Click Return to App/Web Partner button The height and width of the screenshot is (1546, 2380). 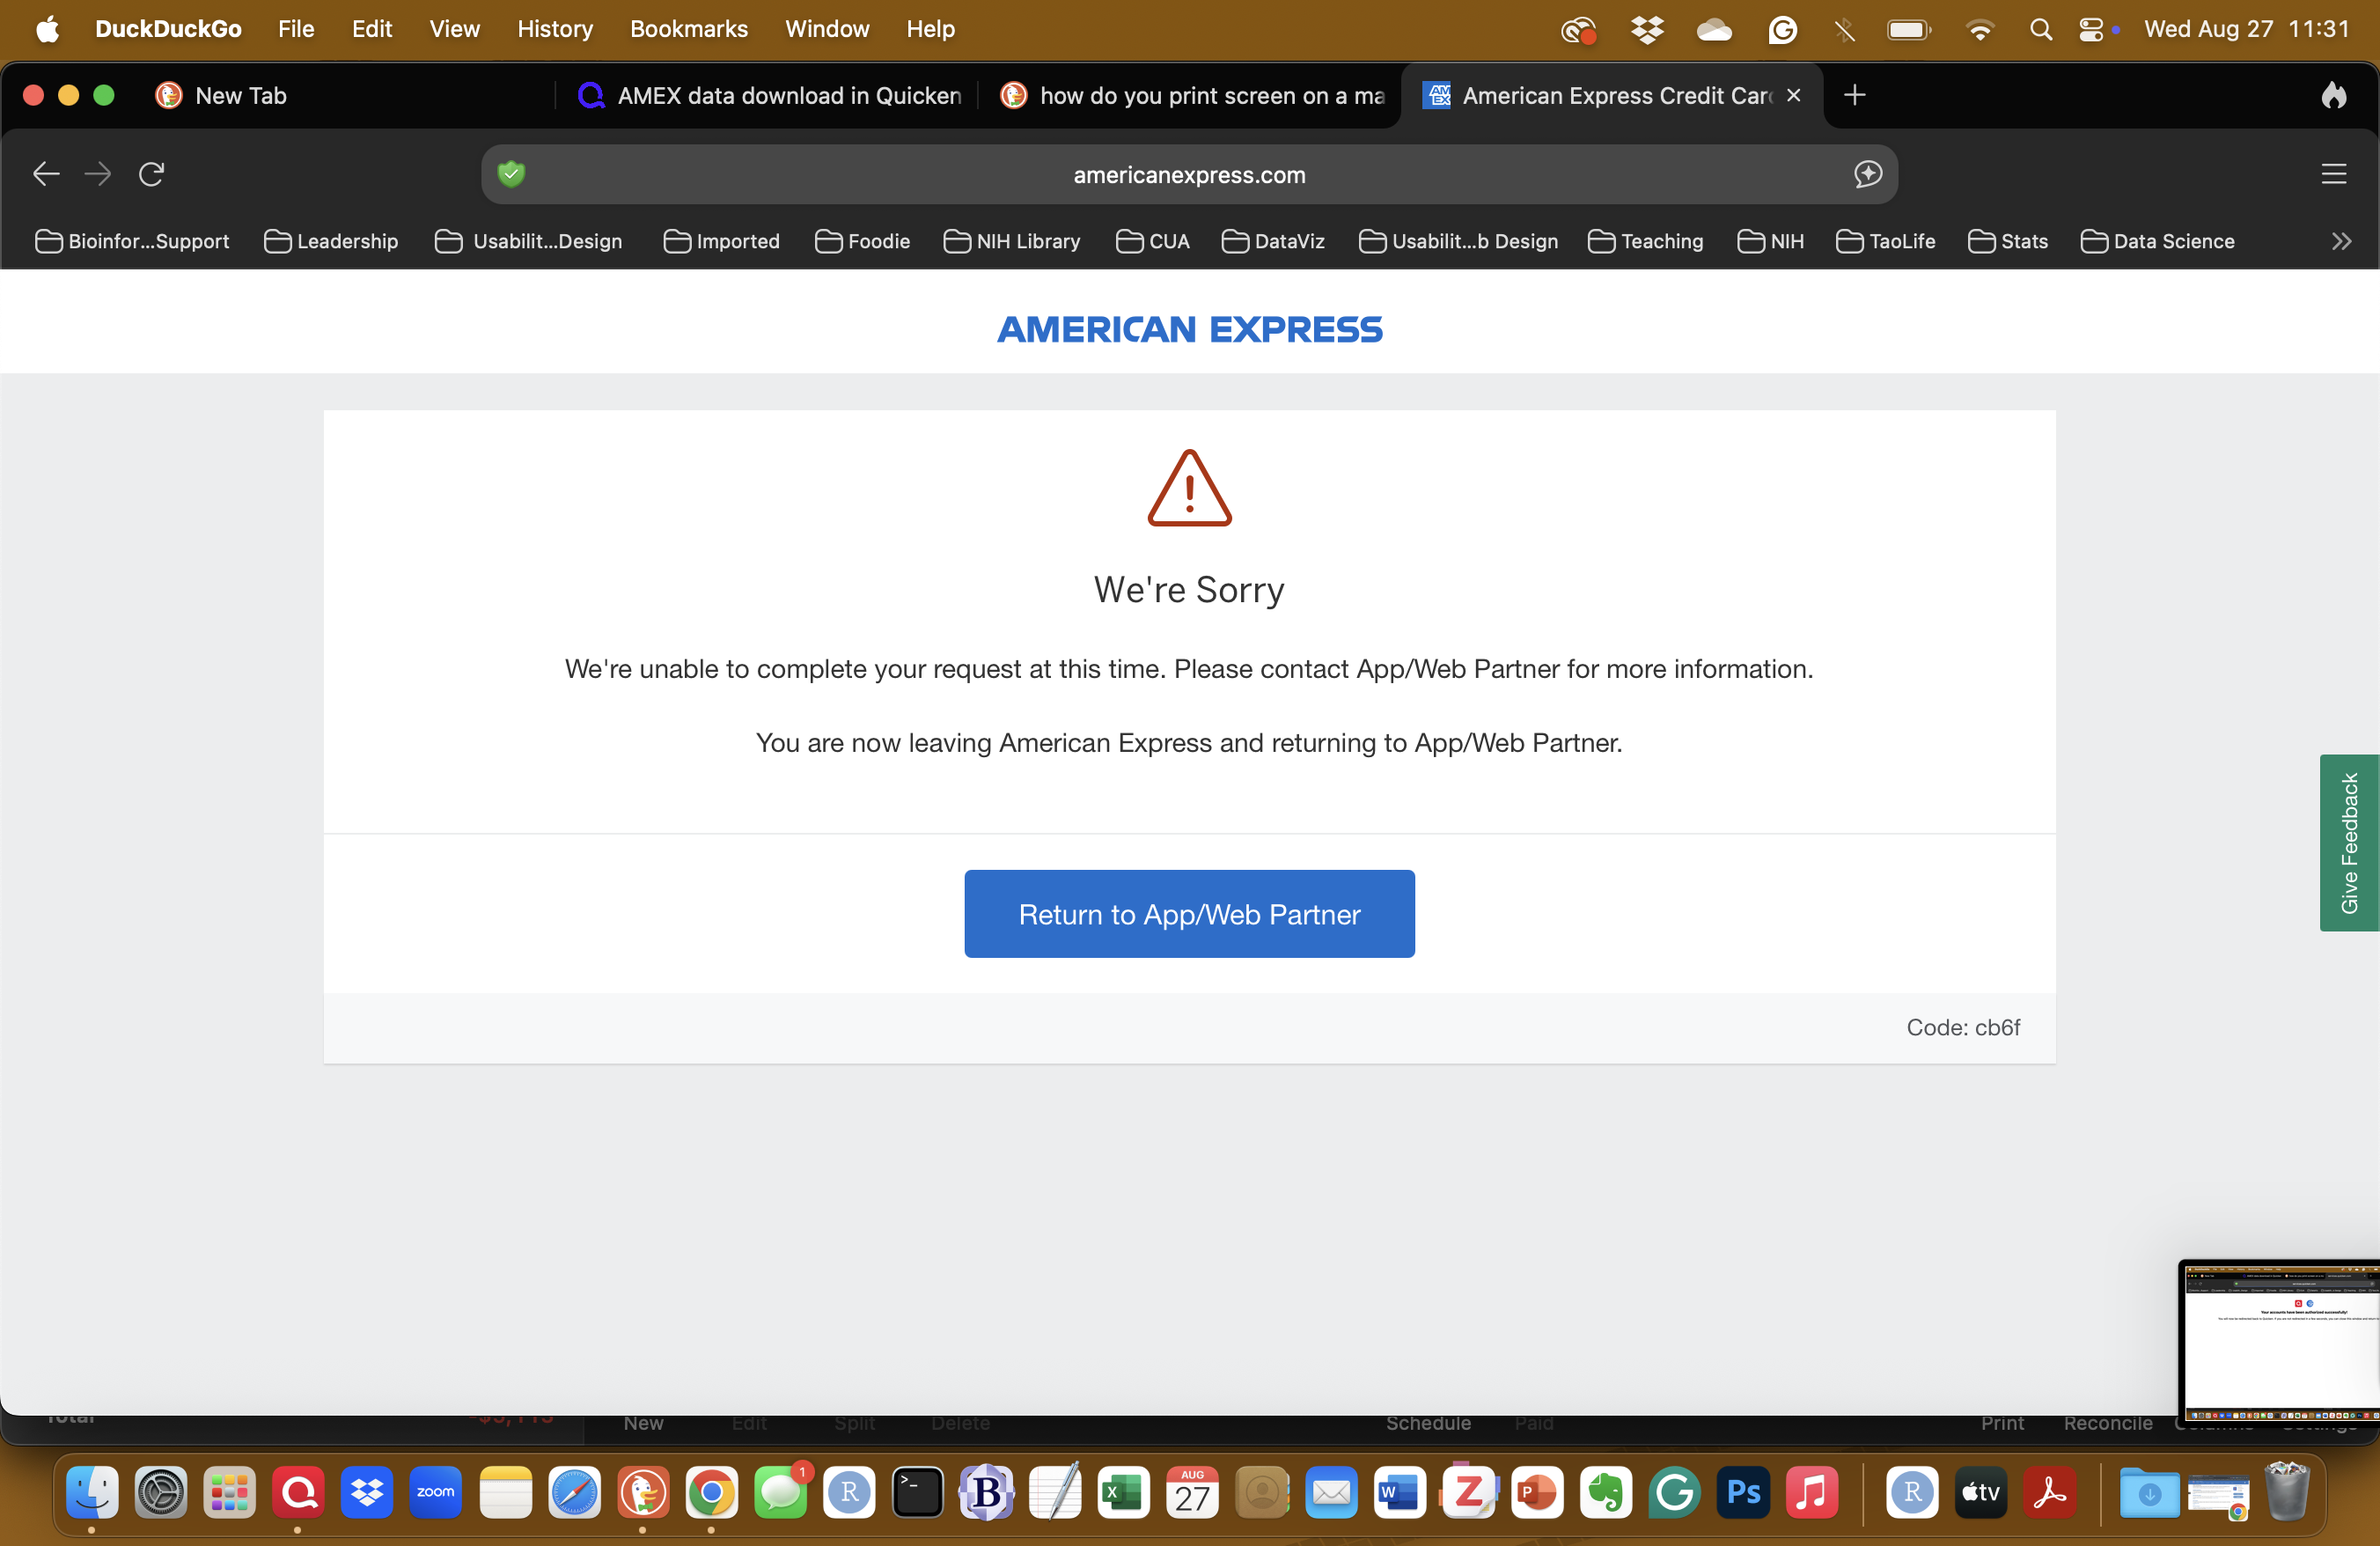[1189, 913]
